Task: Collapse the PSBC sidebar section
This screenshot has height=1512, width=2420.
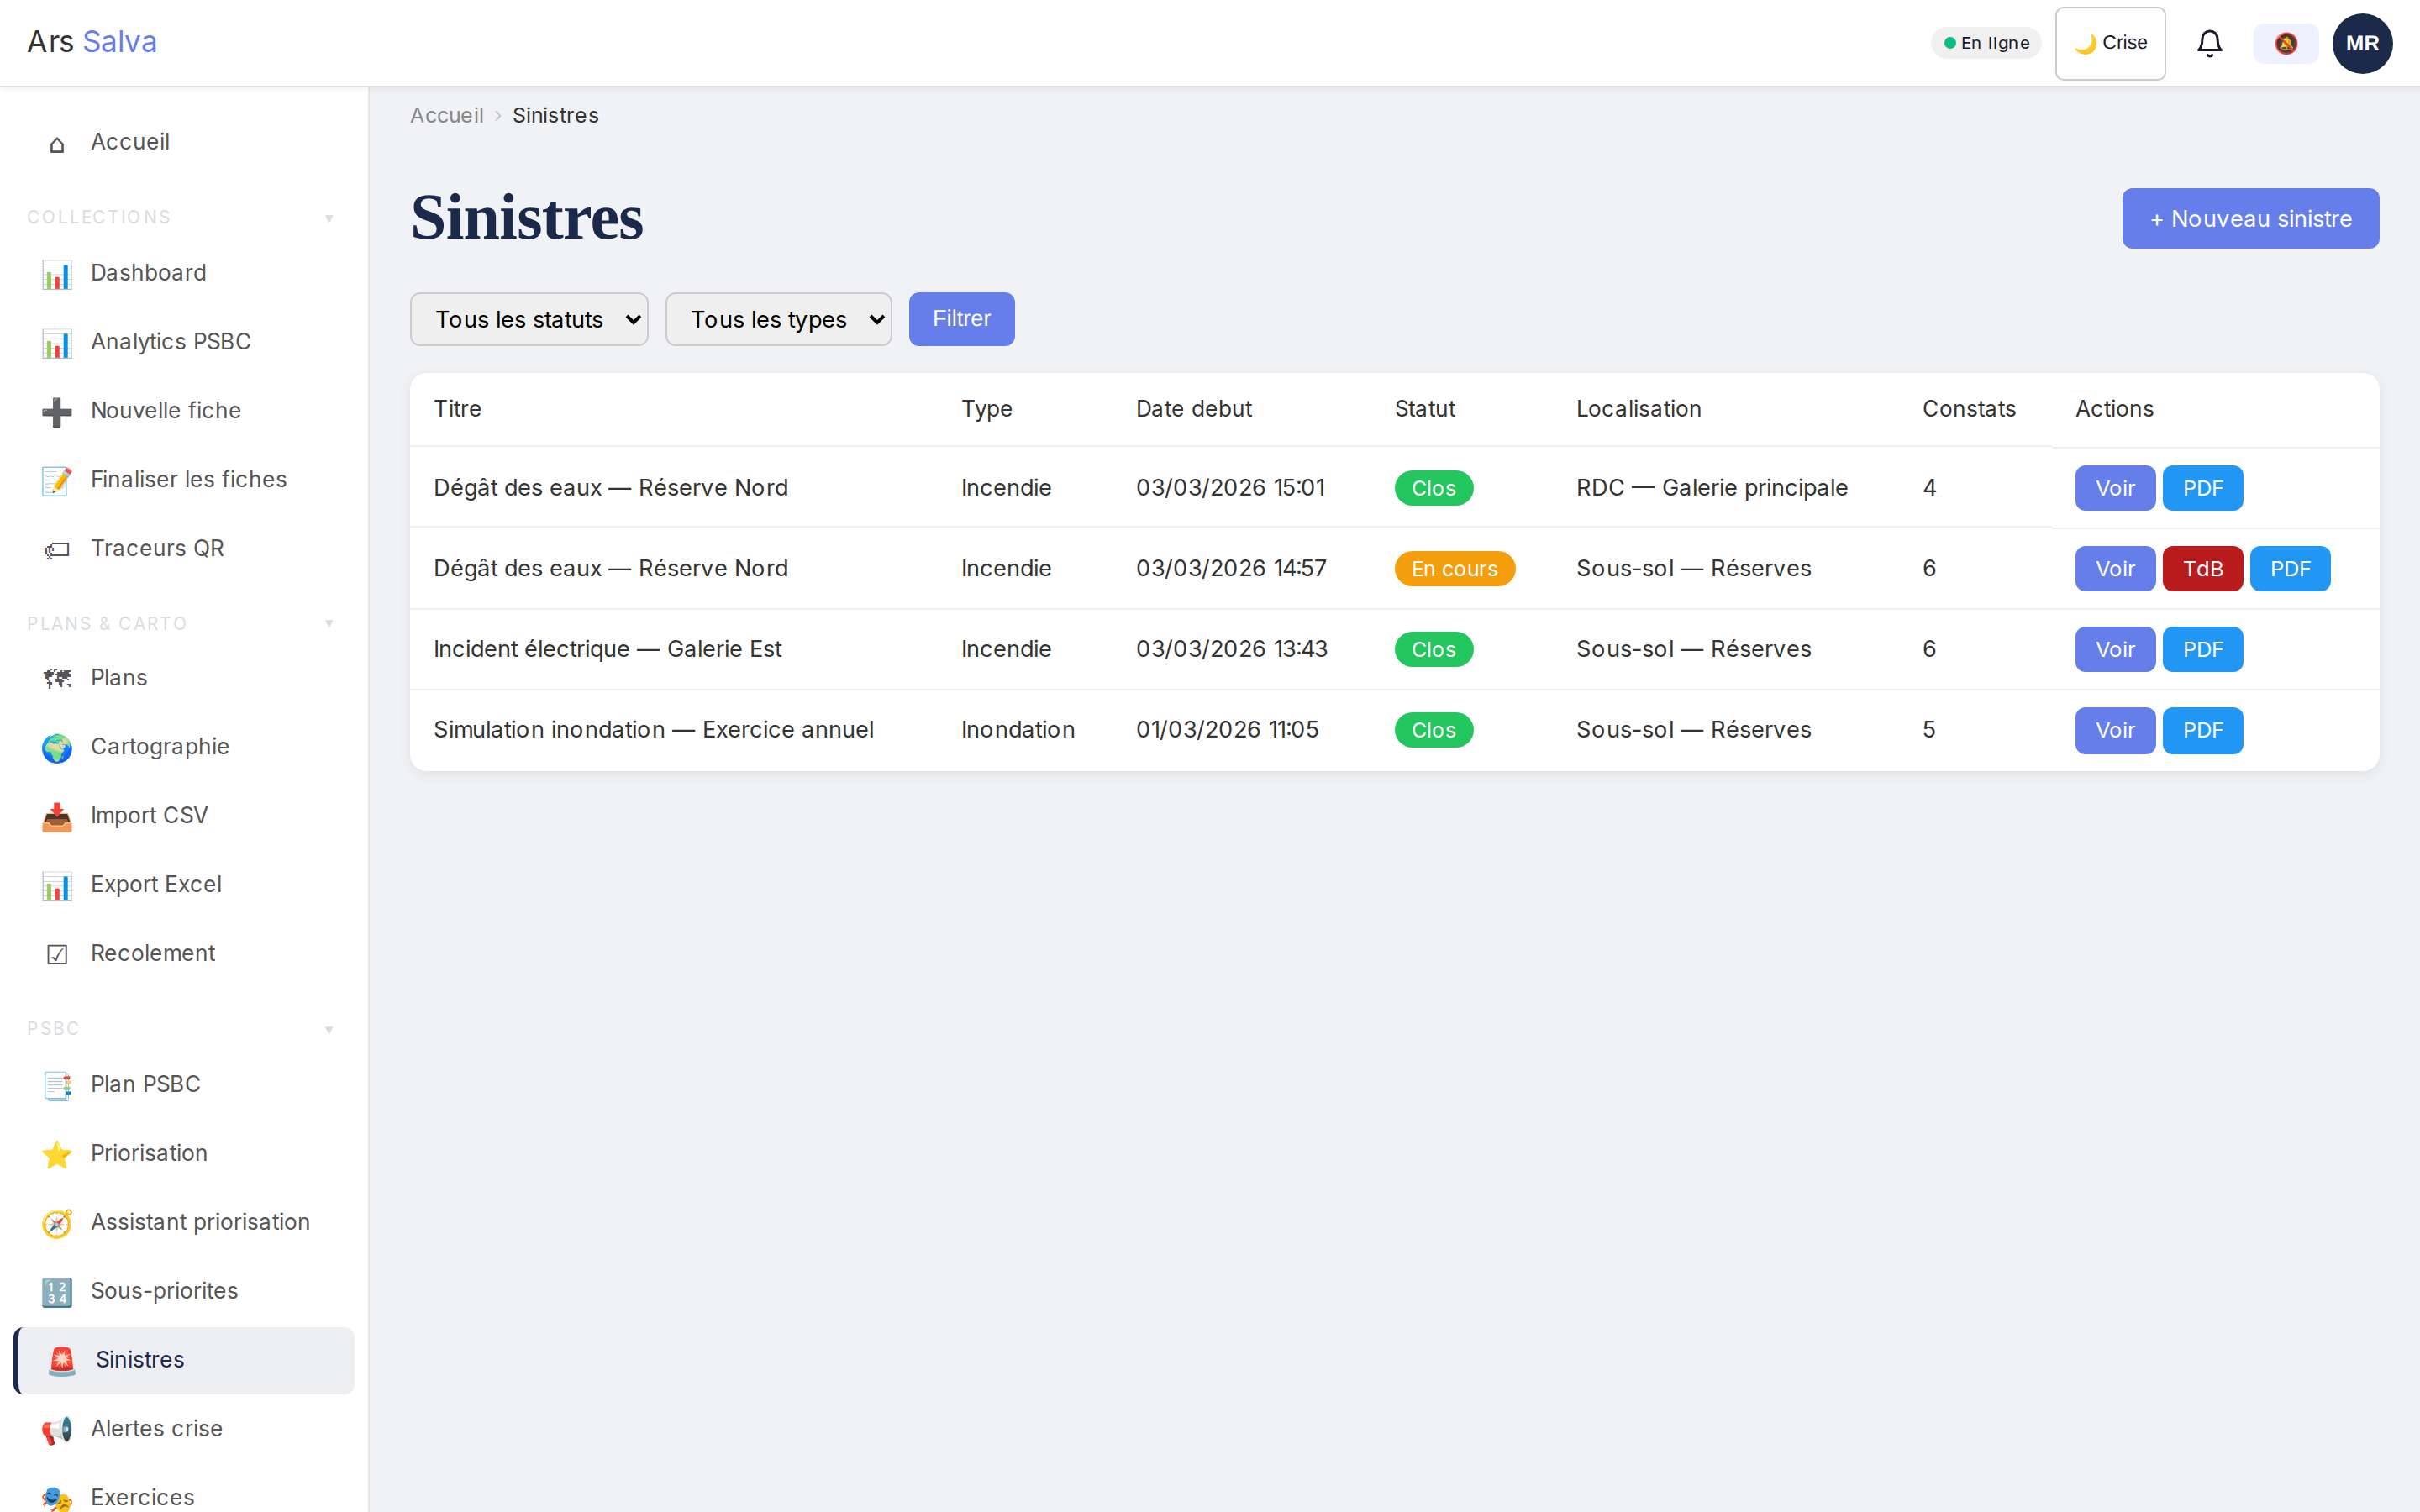Action: [329, 1029]
